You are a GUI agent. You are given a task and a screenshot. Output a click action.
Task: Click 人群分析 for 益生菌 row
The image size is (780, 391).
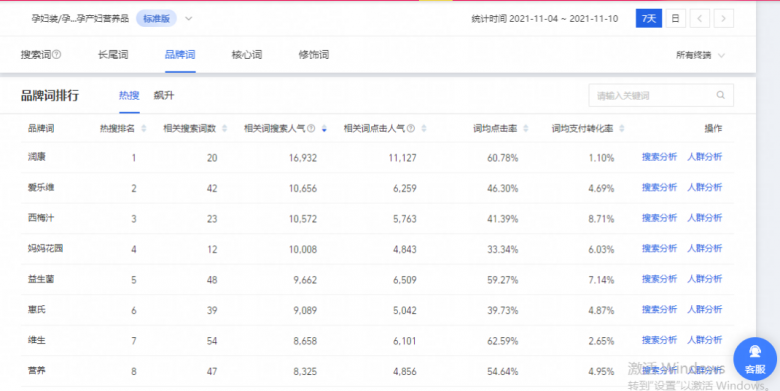pyautogui.click(x=704, y=279)
